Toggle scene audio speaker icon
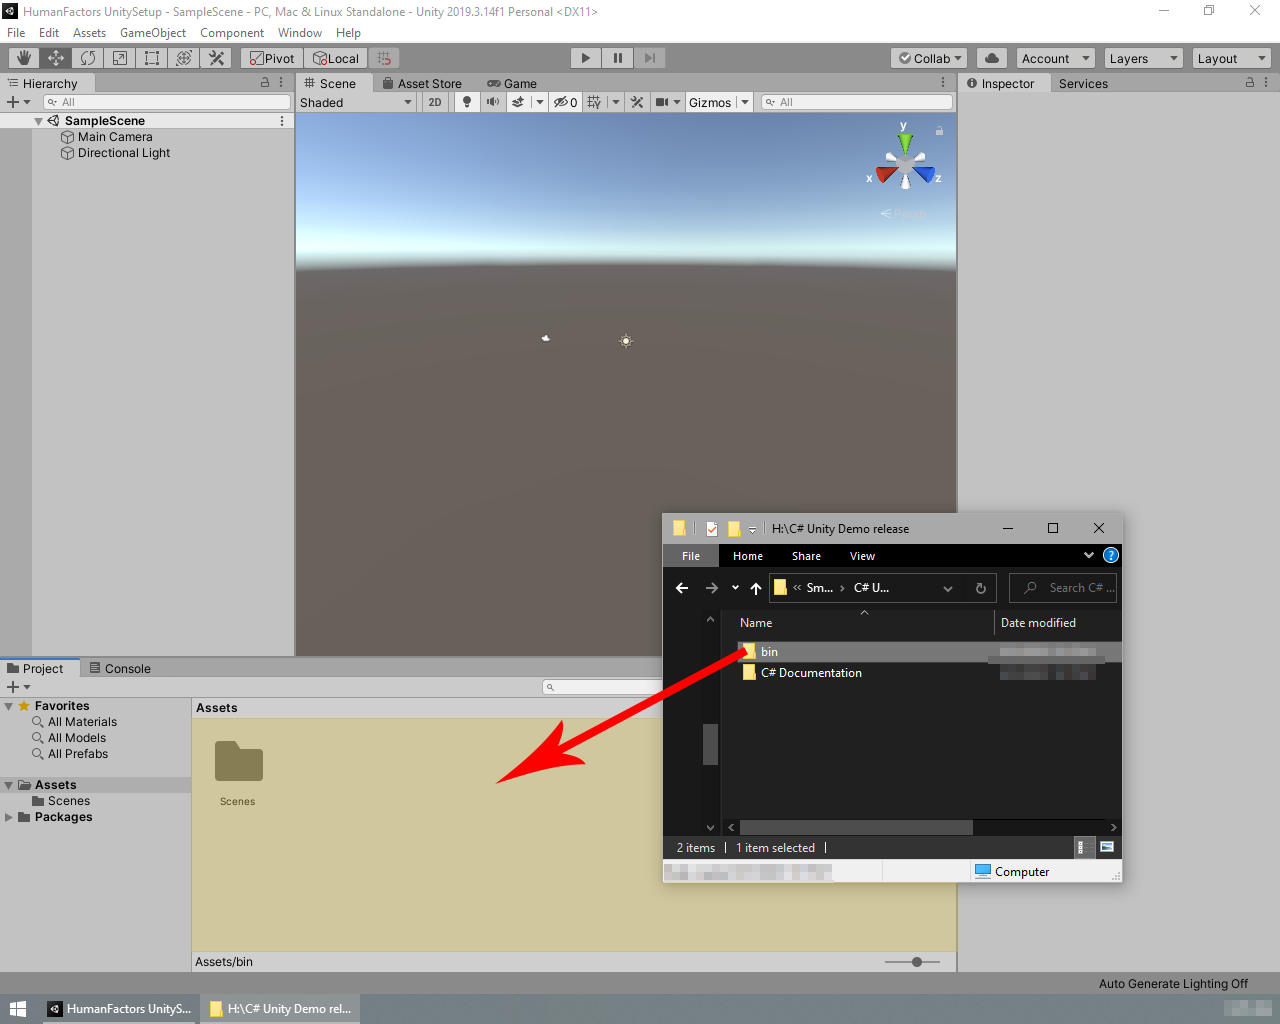Viewport: 1280px width, 1024px height. [x=493, y=102]
